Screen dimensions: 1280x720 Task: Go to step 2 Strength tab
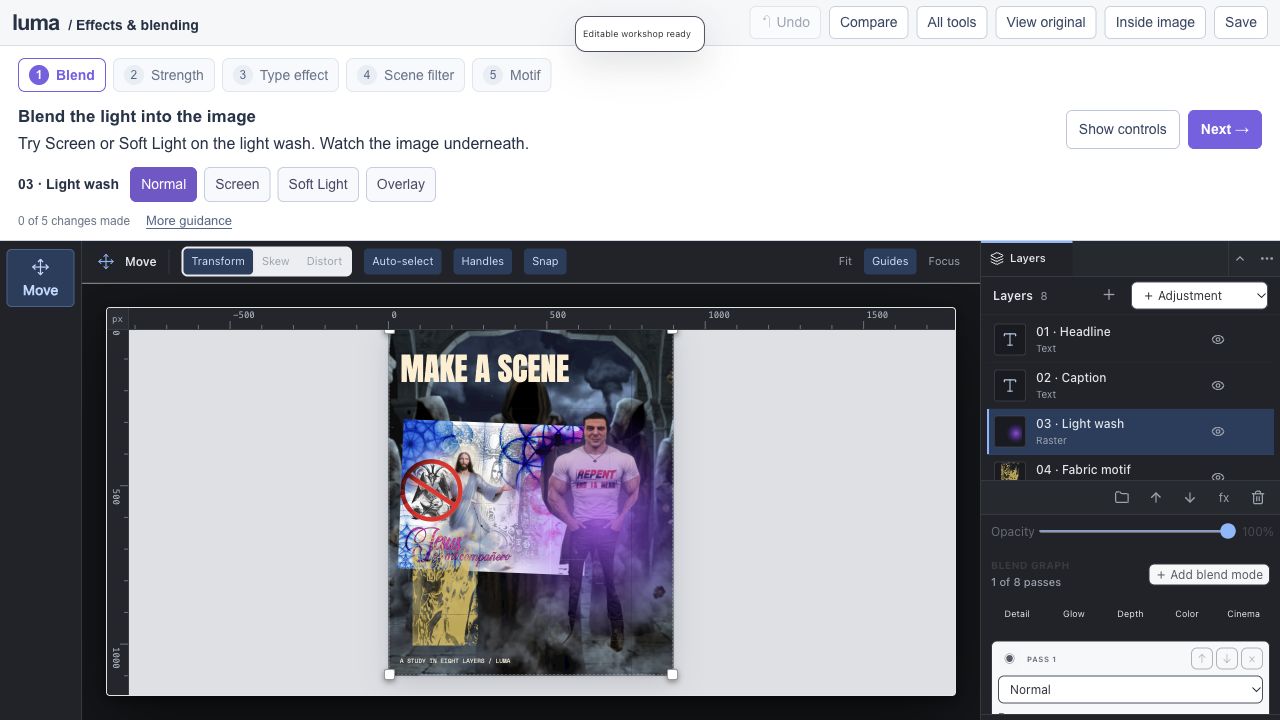pos(164,75)
